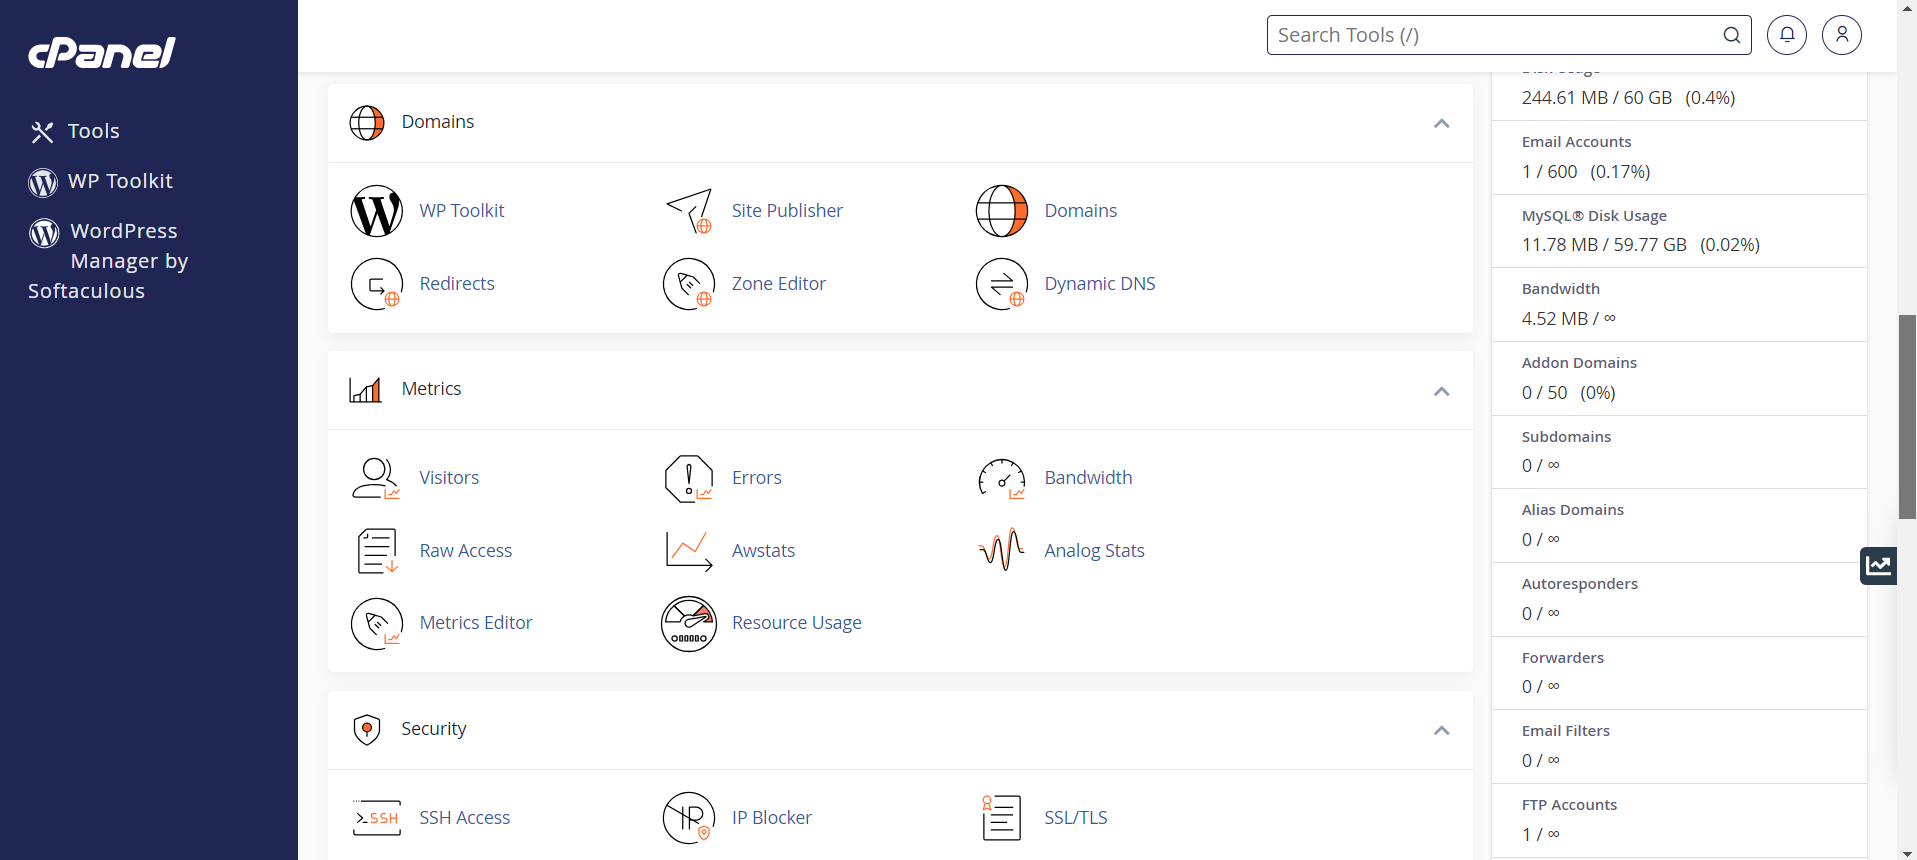Viewport: 1917px width, 860px height.
Task: Open the Redirects link
Action: pos(457,284)
